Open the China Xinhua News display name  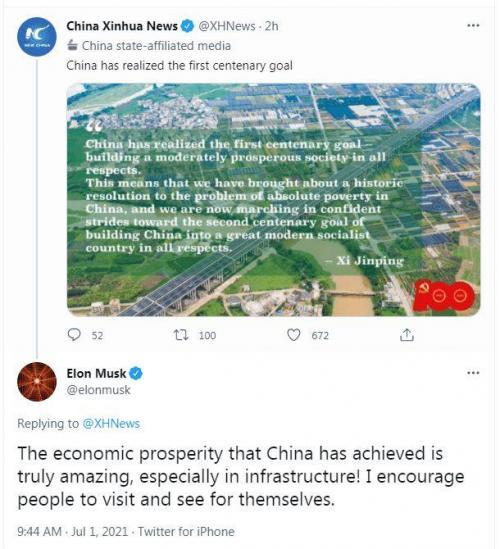click(x=122, y=26)
